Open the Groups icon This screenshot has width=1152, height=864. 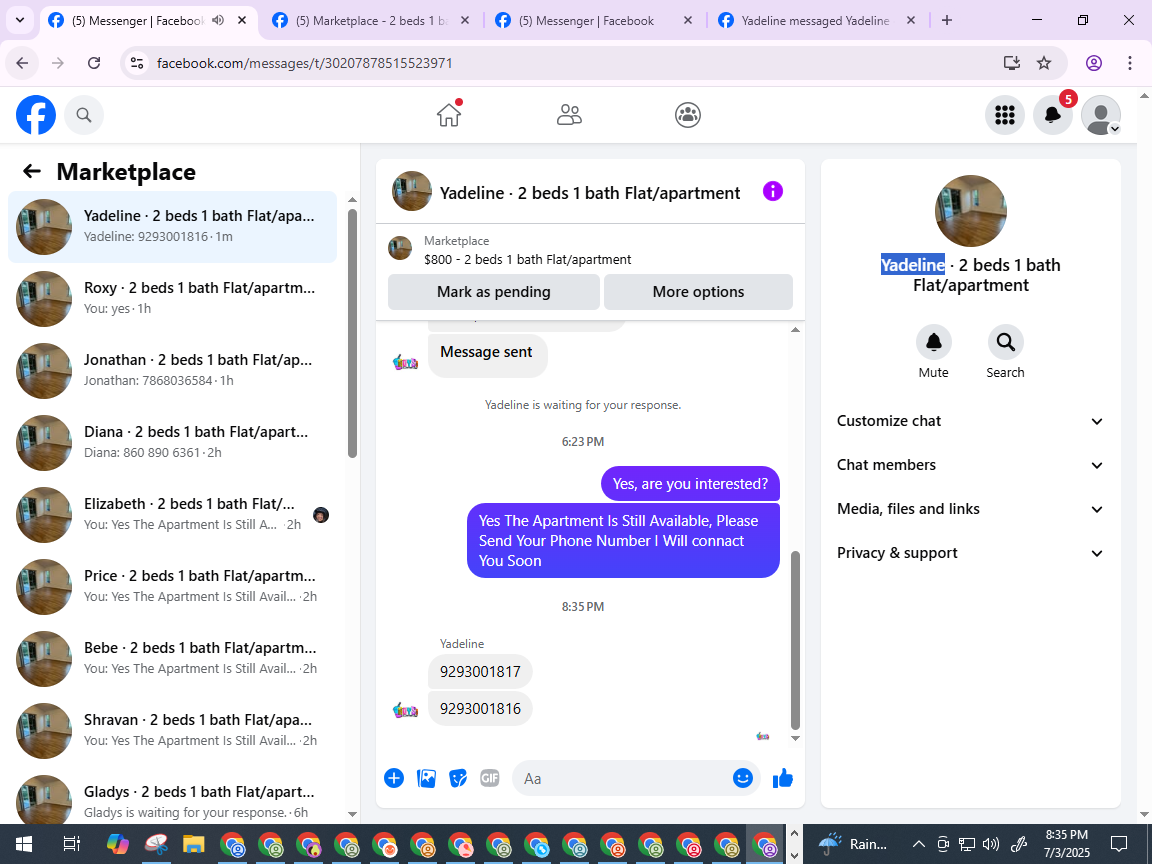pos(688,115)
